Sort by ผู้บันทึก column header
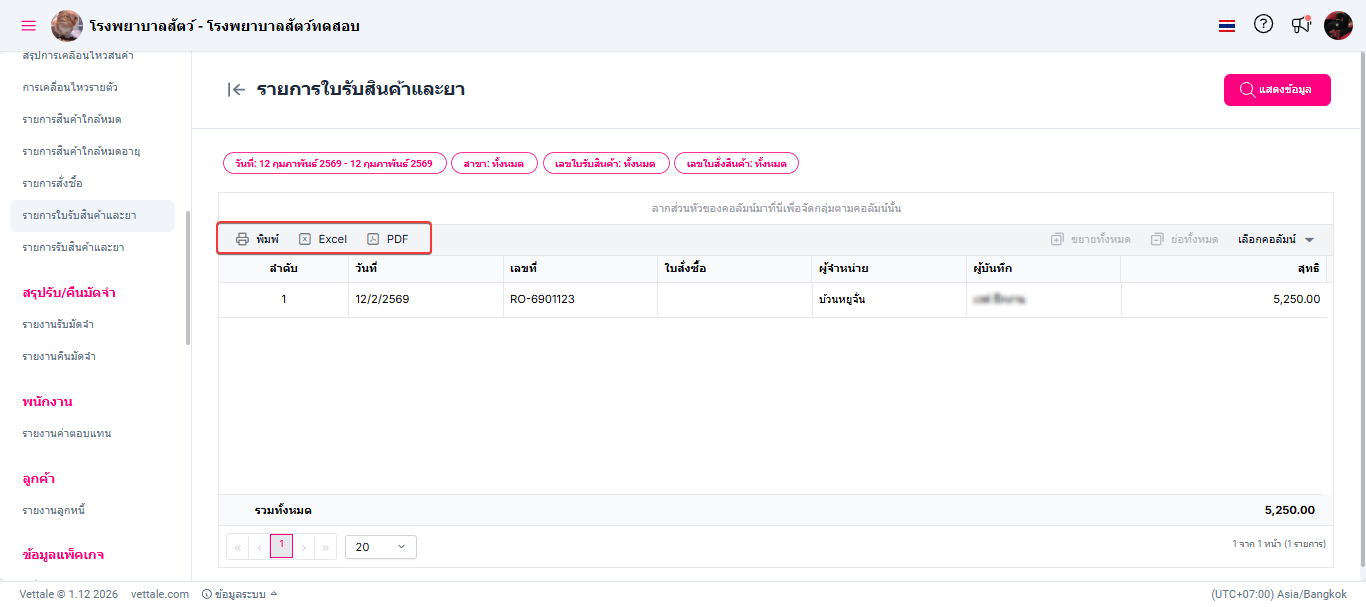Image resolution: width=1366 pixels, height=607 pixels. click(1043, 269)
